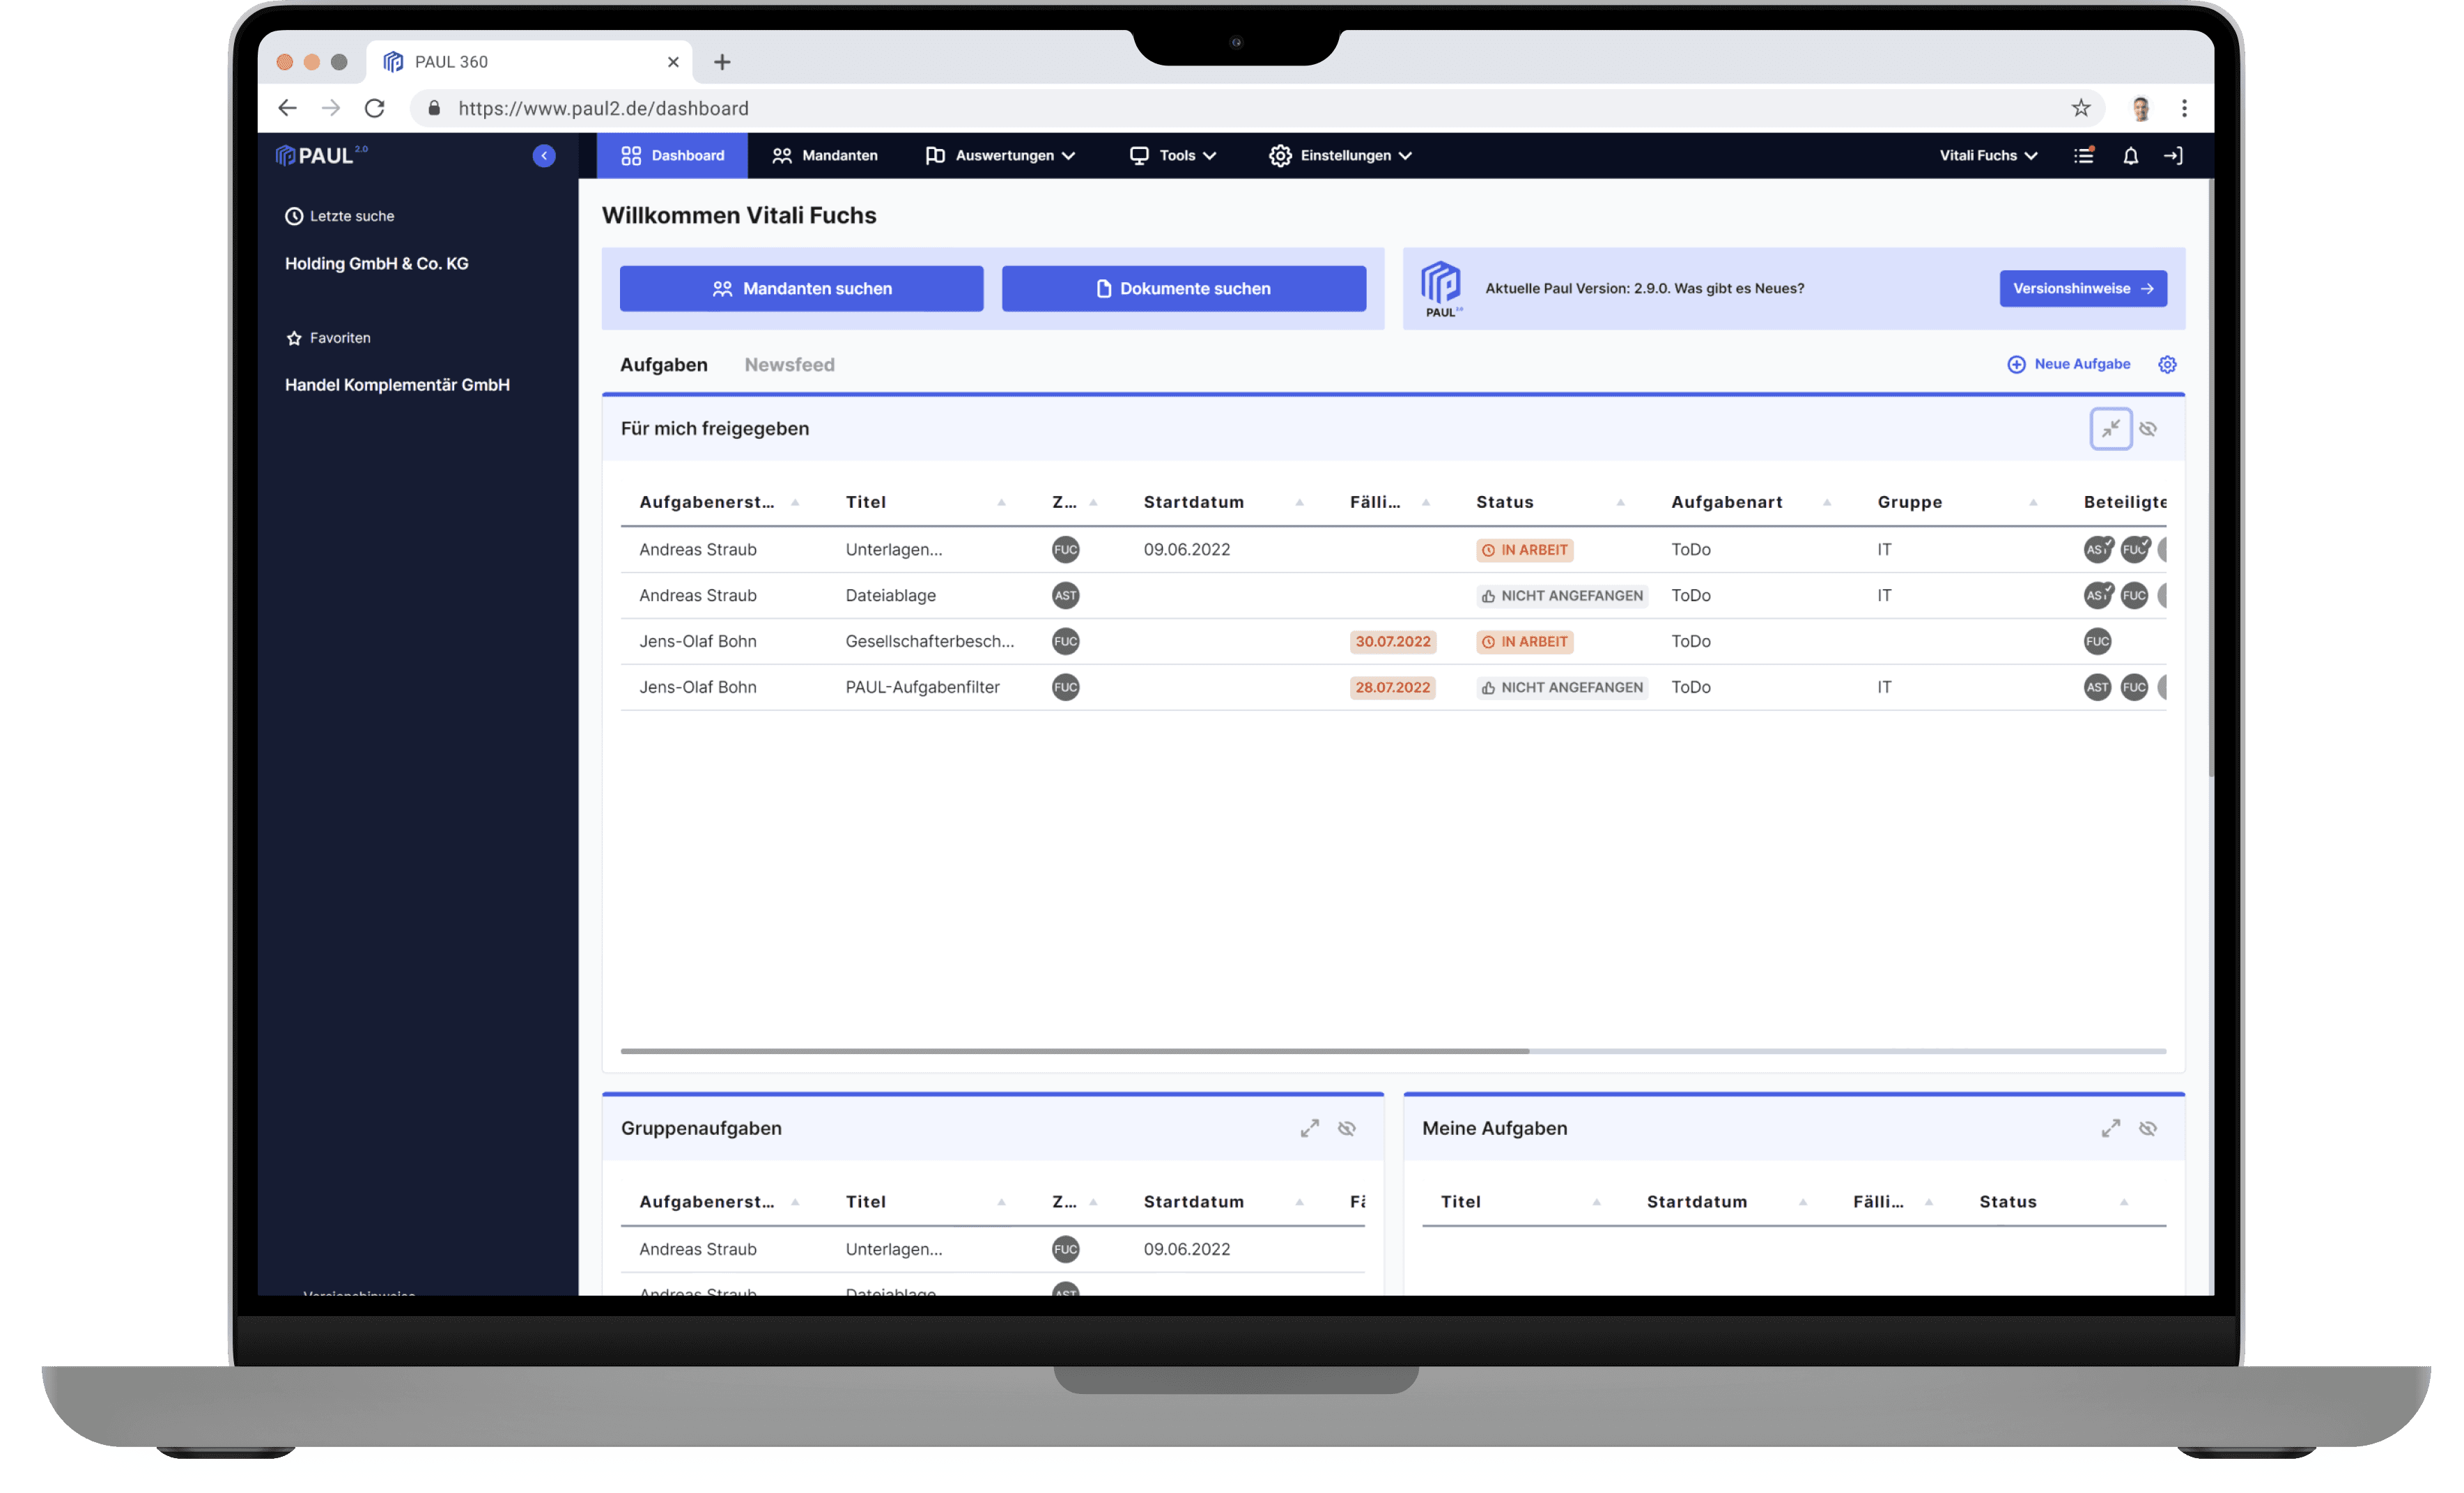The height and width of the screenshot is (1493, 2464).
Task: Select the PAUL 360 browser tab
Action: (528, 62)
